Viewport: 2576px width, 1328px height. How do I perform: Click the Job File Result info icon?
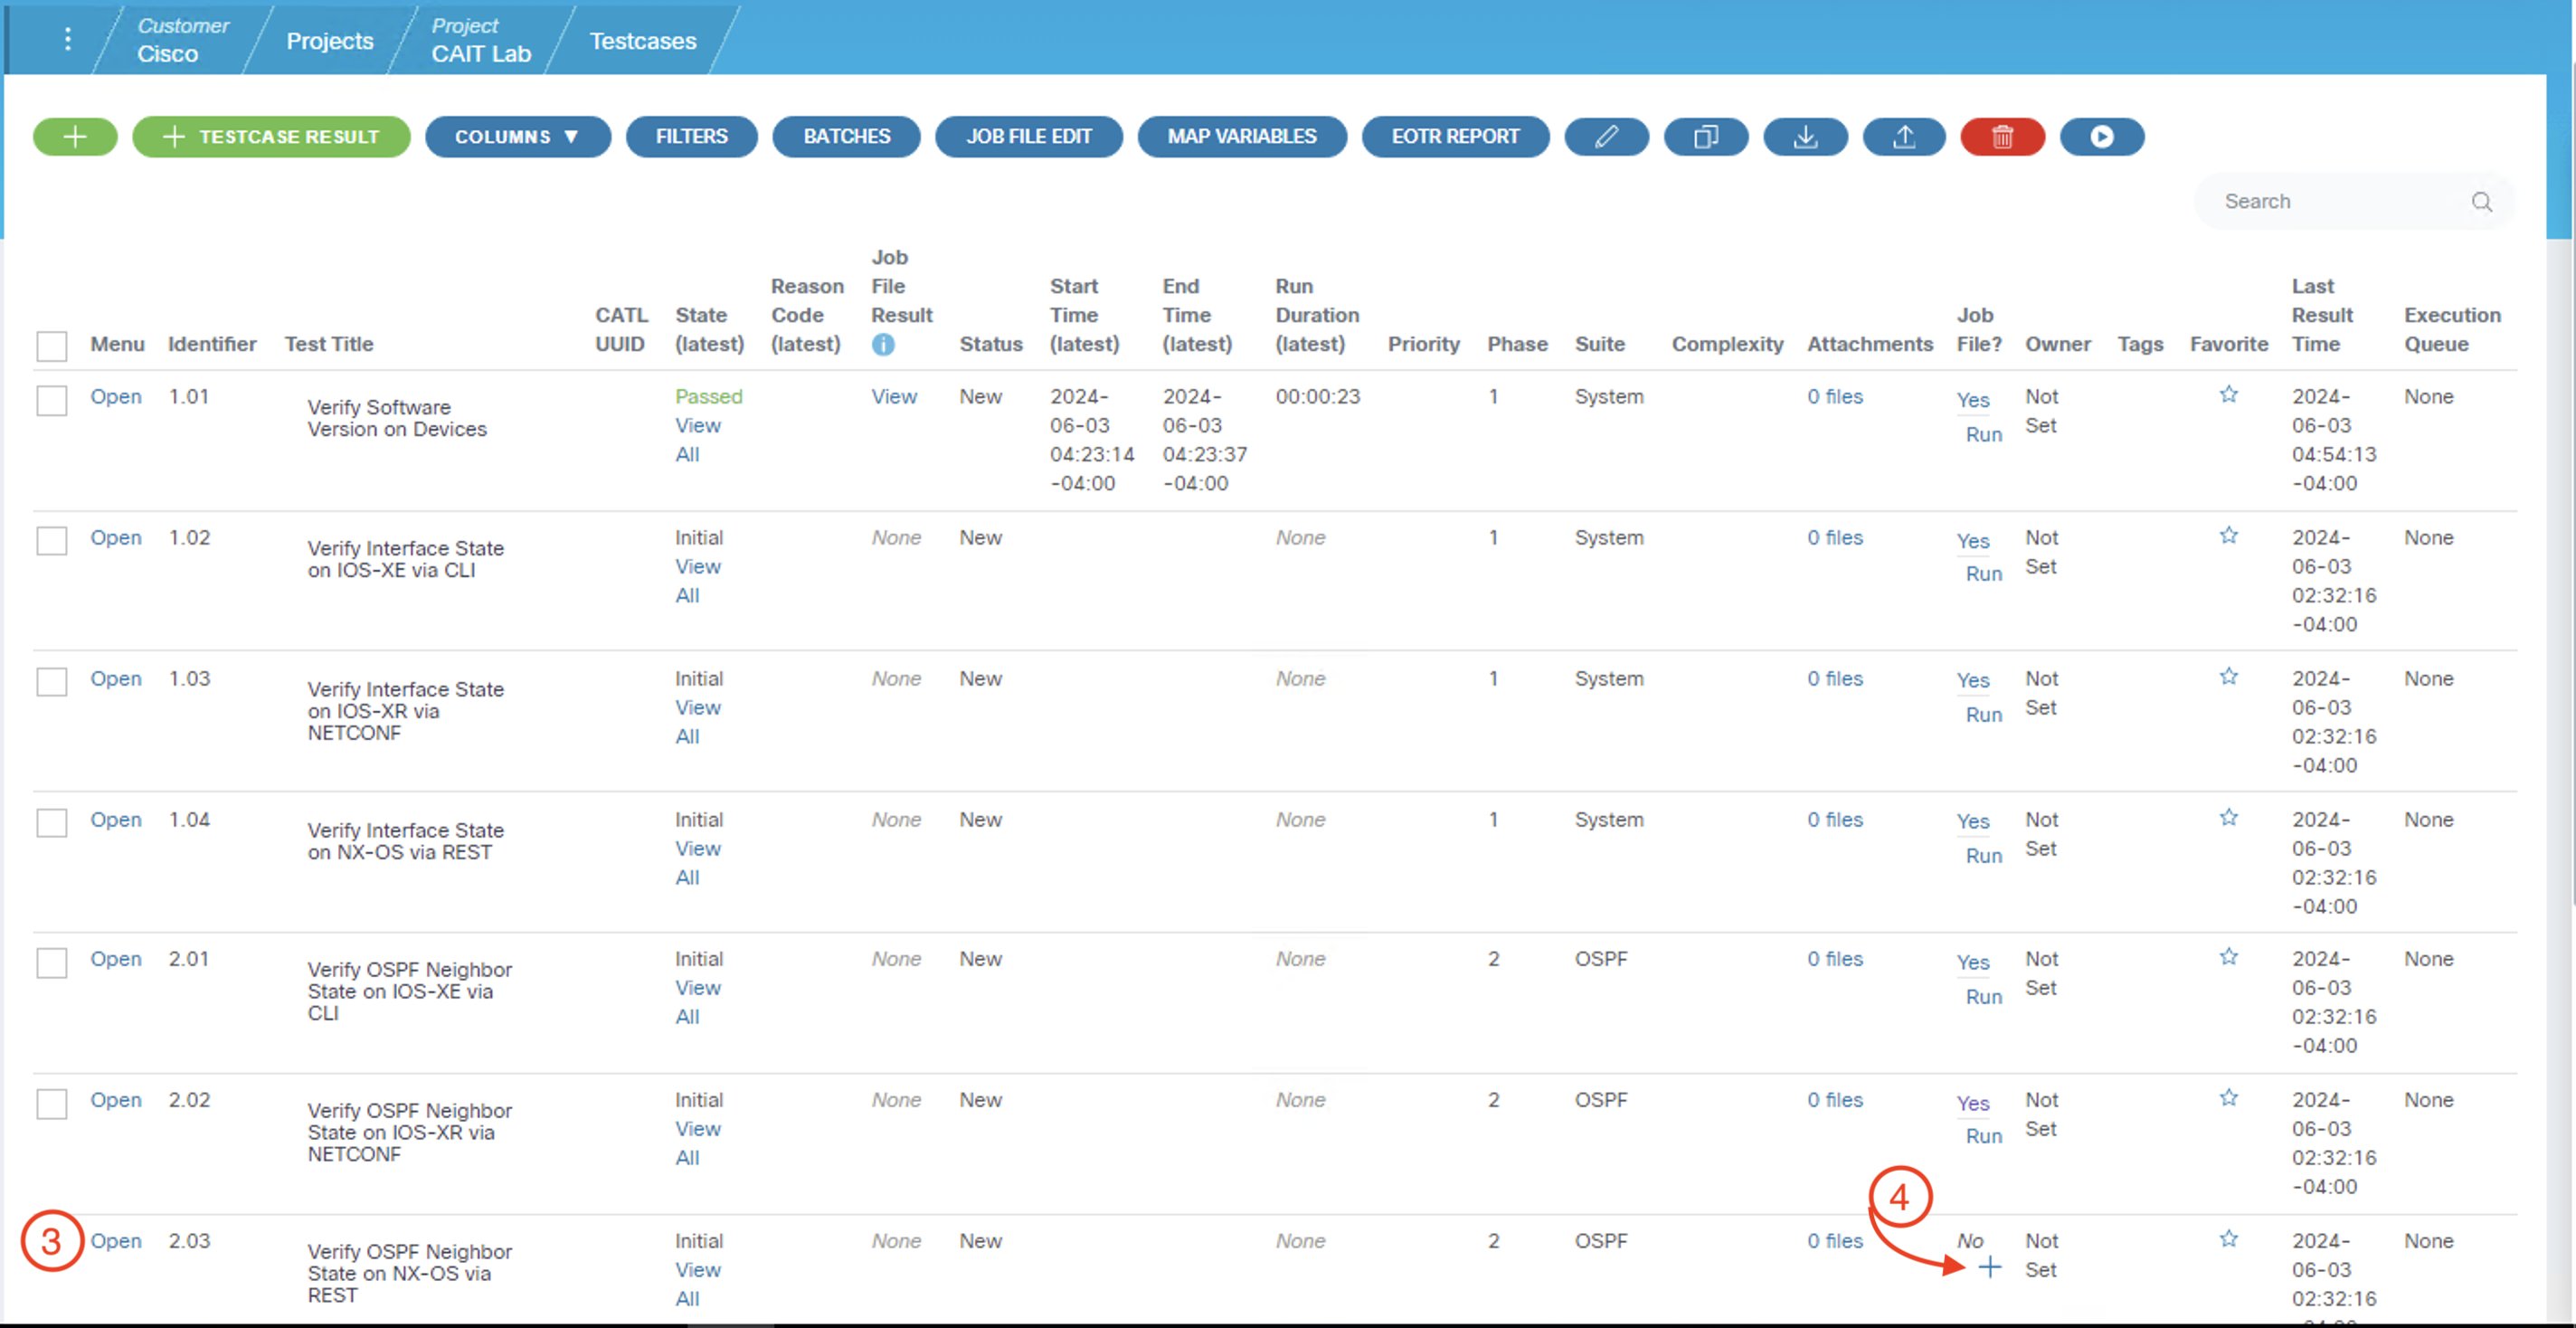(883, 345)
